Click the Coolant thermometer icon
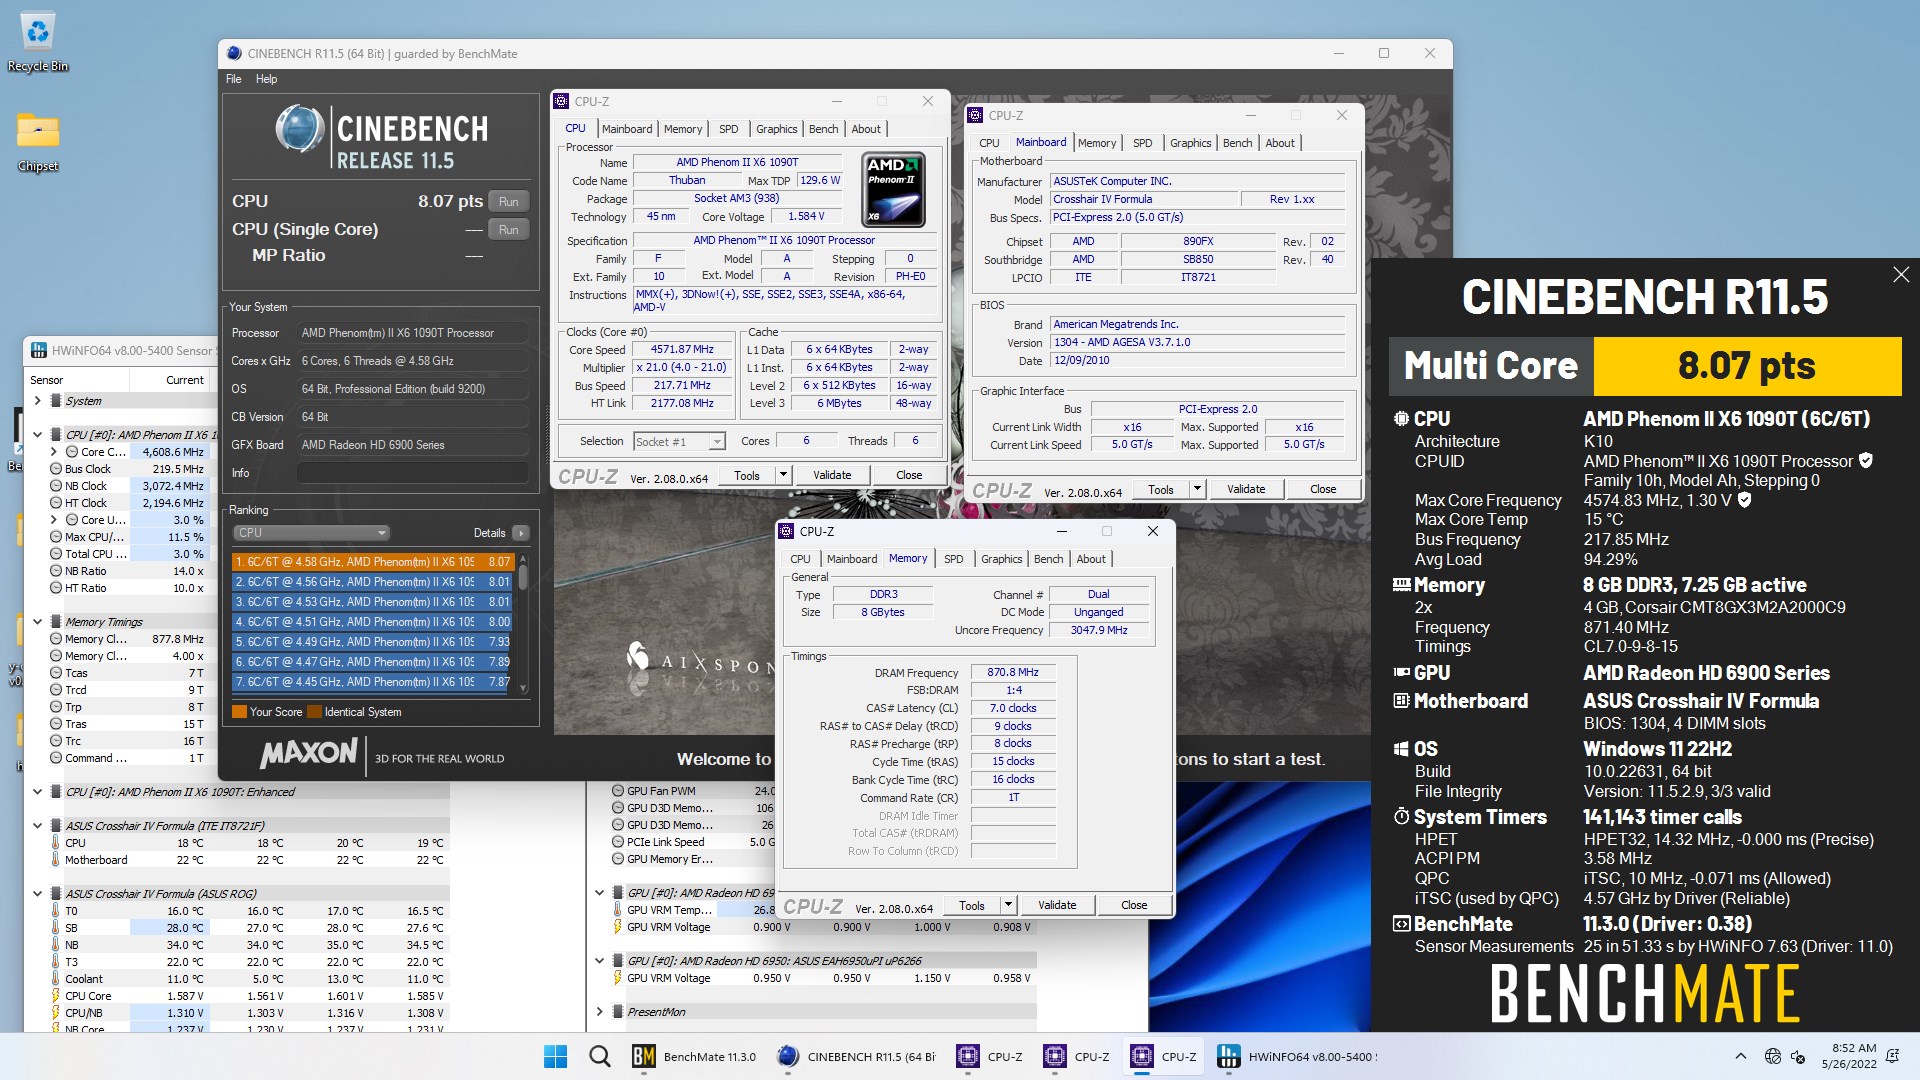1920x1080 pixels. [56, 979]
